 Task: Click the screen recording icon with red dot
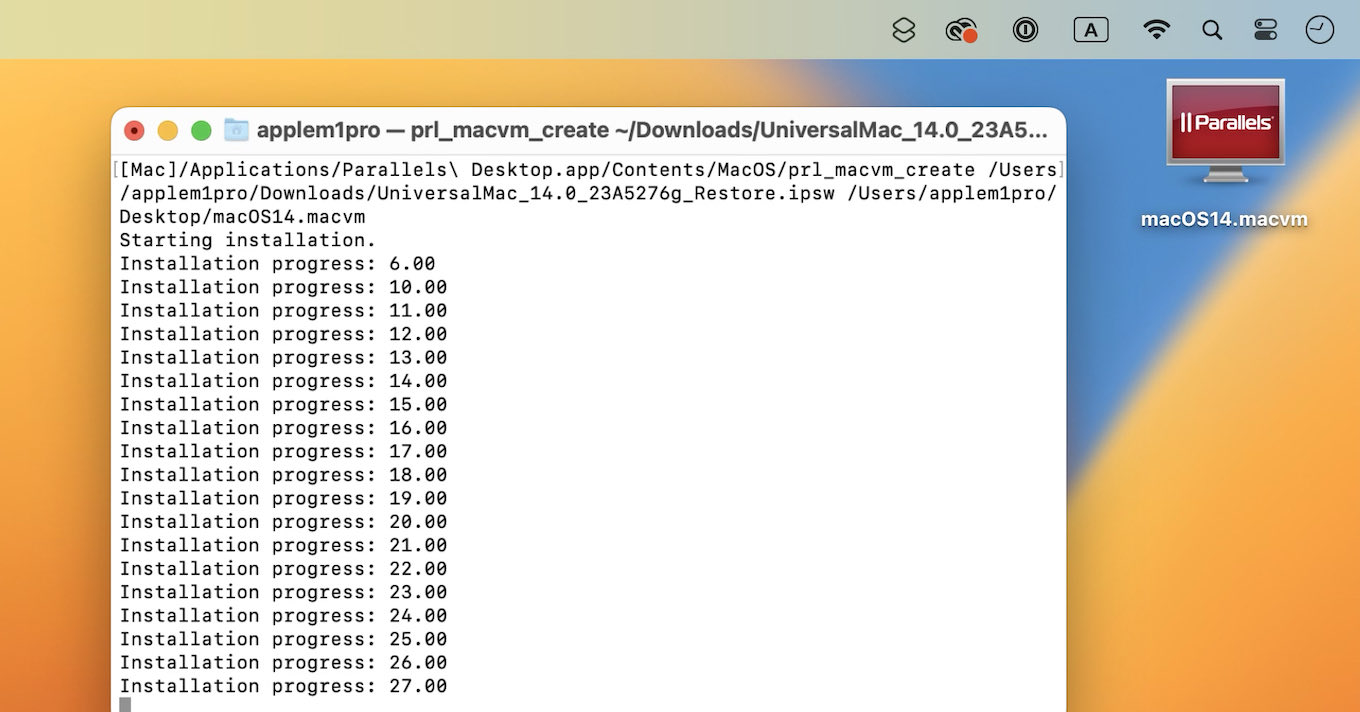click(x=960, y=29)
